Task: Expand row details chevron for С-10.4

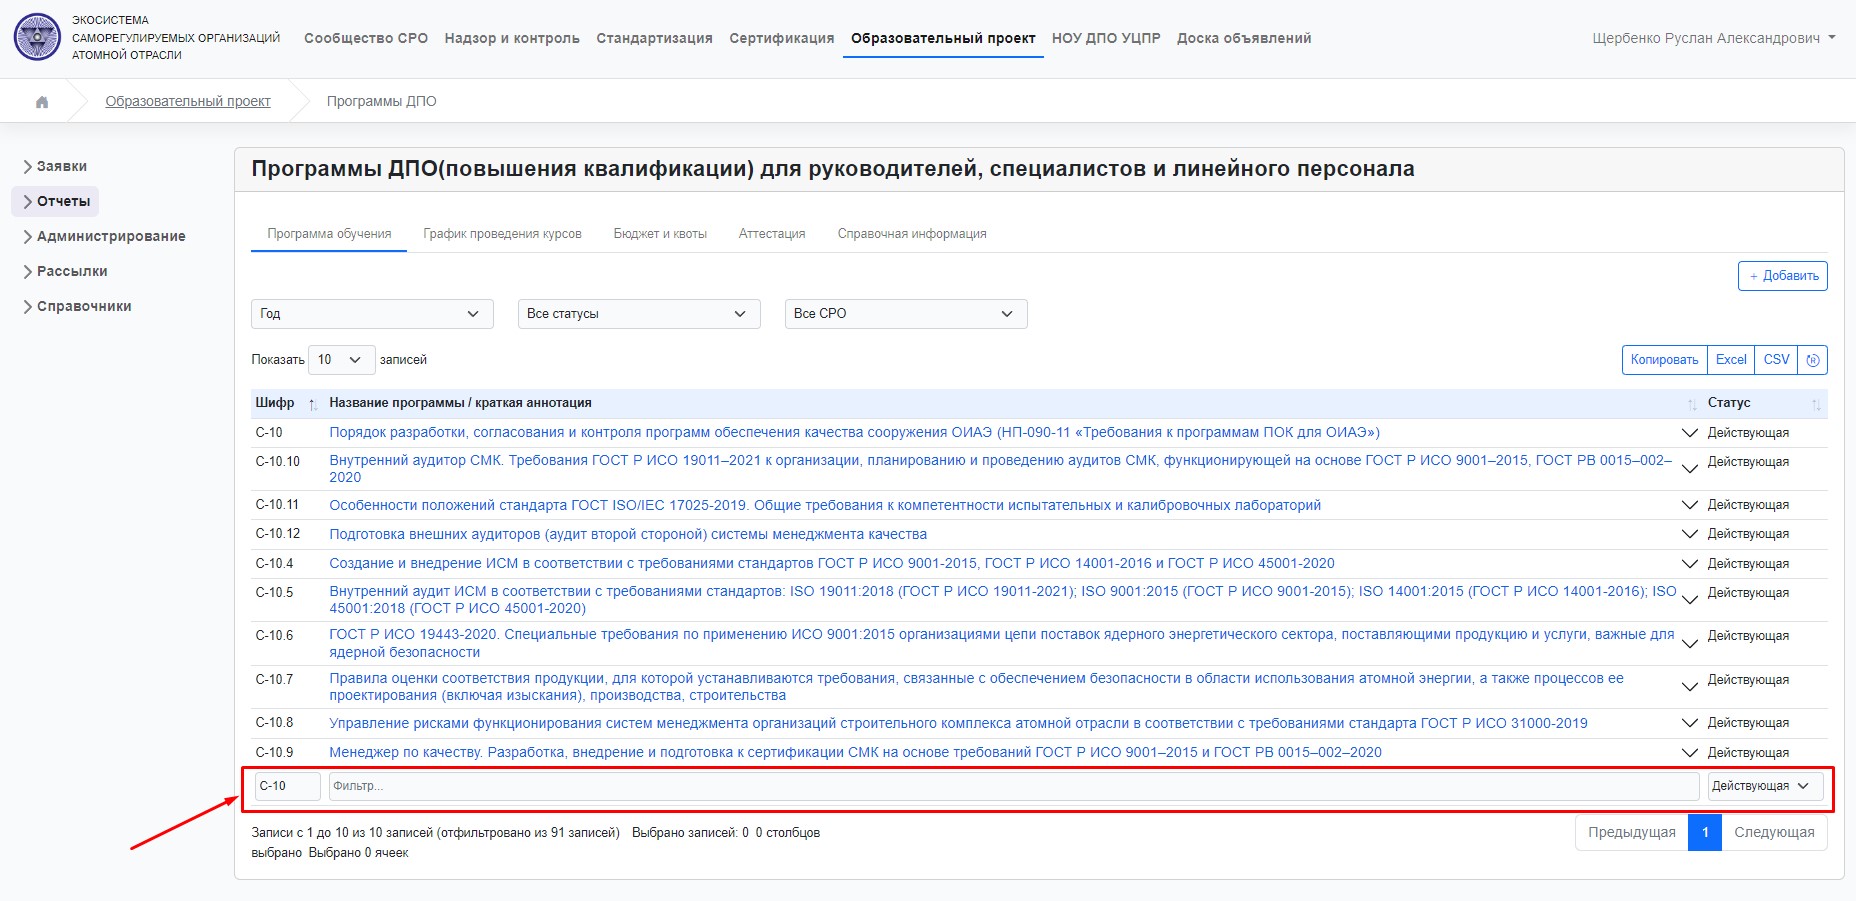Action: [1690, 564]
